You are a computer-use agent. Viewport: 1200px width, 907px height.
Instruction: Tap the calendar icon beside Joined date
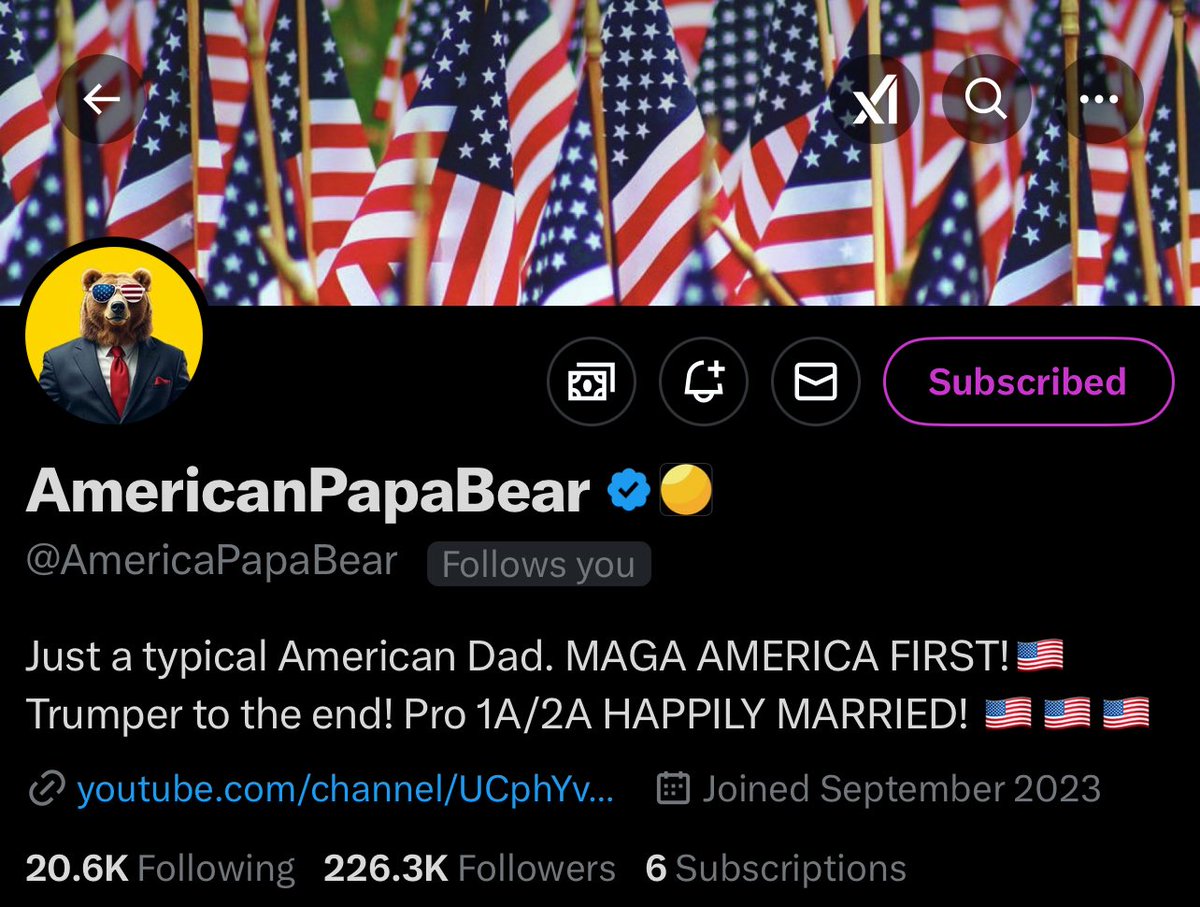[x=673, y=789]
